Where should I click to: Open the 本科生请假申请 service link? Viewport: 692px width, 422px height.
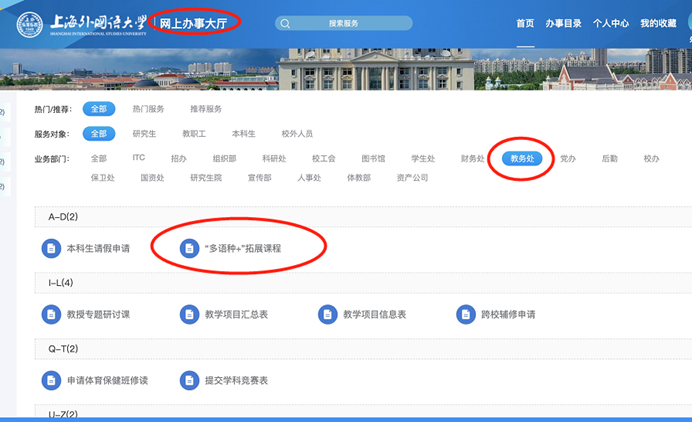click(x=98, y=249)
